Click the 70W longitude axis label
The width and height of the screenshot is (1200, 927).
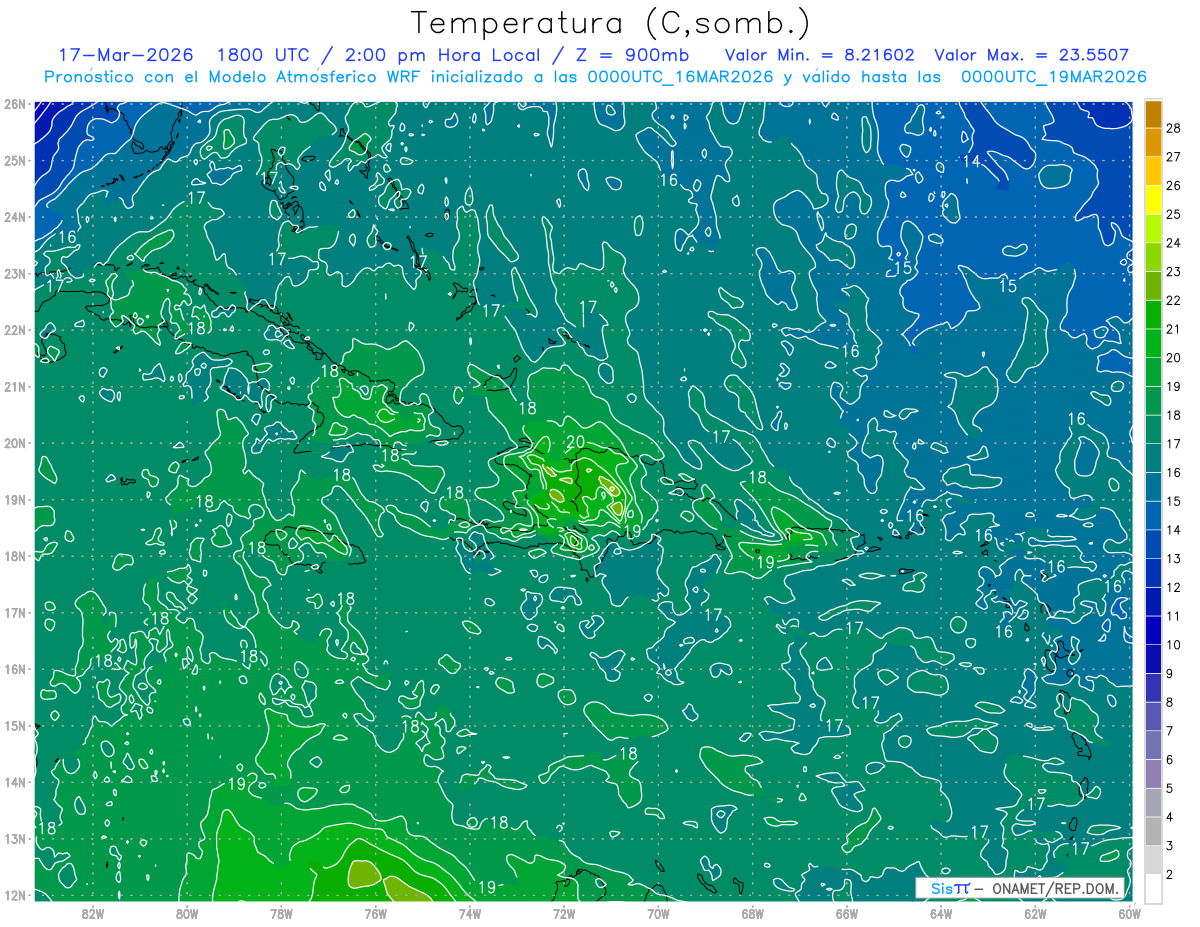coord(657,912)
